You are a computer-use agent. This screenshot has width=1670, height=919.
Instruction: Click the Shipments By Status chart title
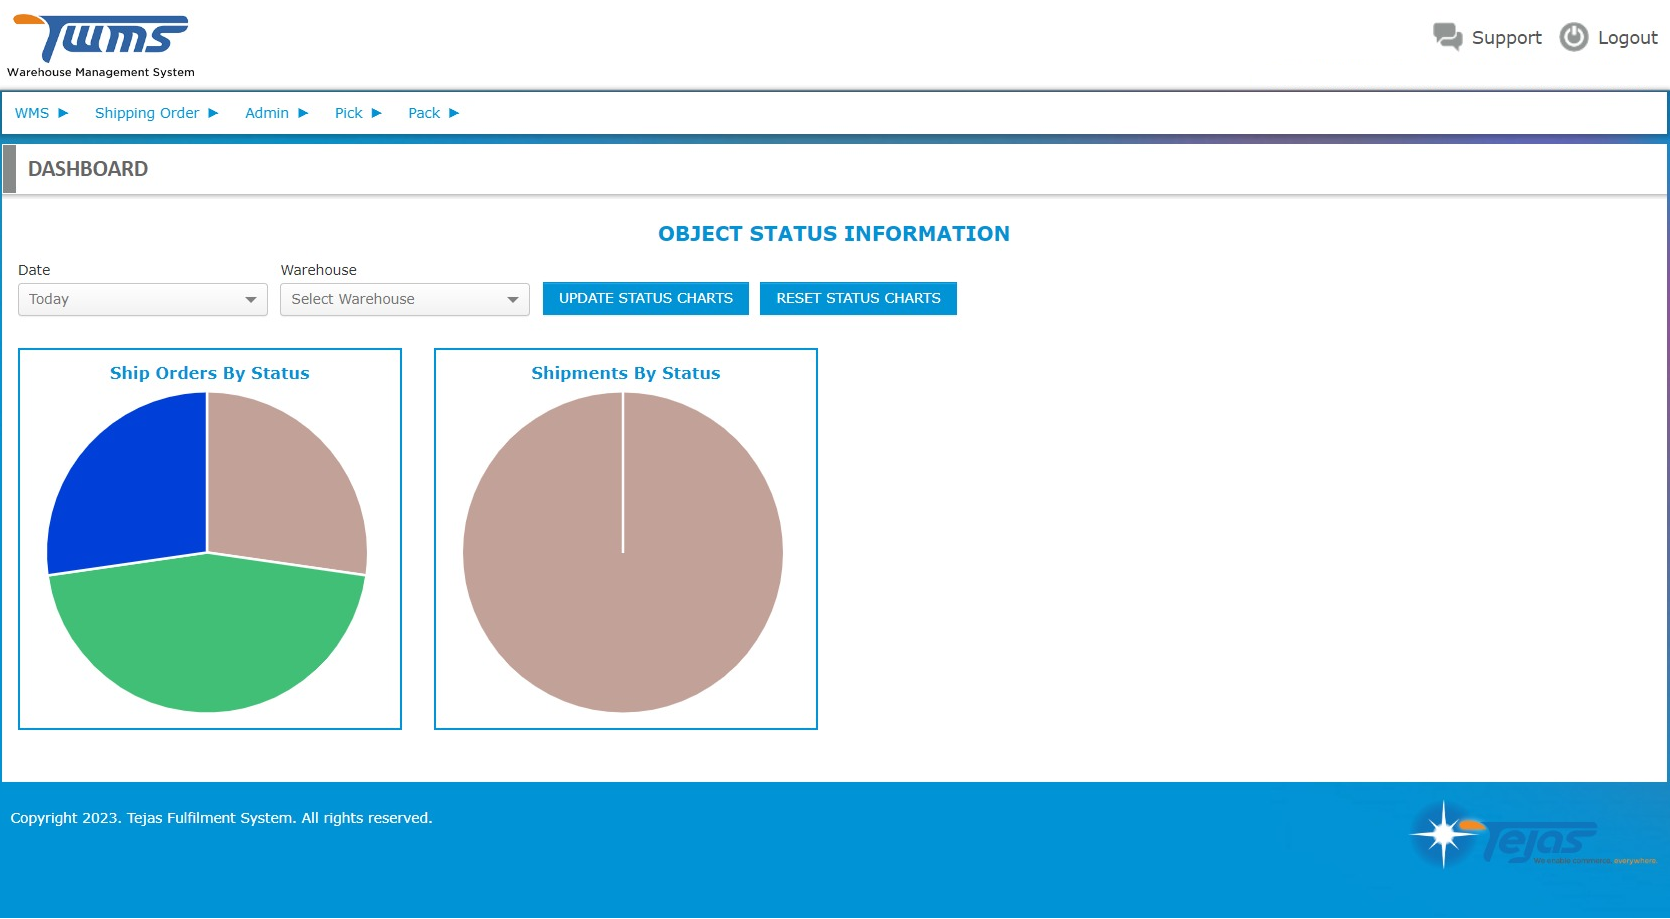tap(624, 372)
